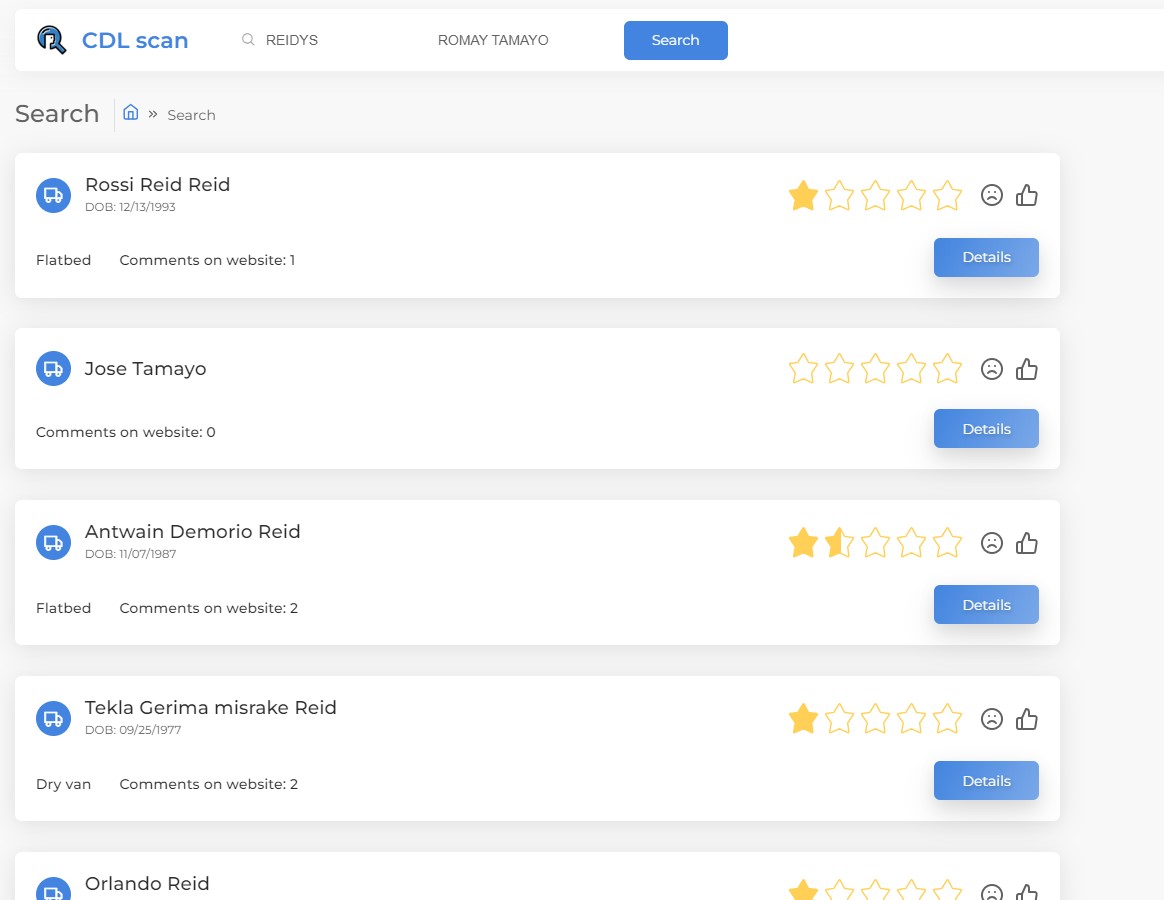Rate Jose Tamayo two stars
Viewport: 1164px width, 900px height.
click(x=840, y=369)
